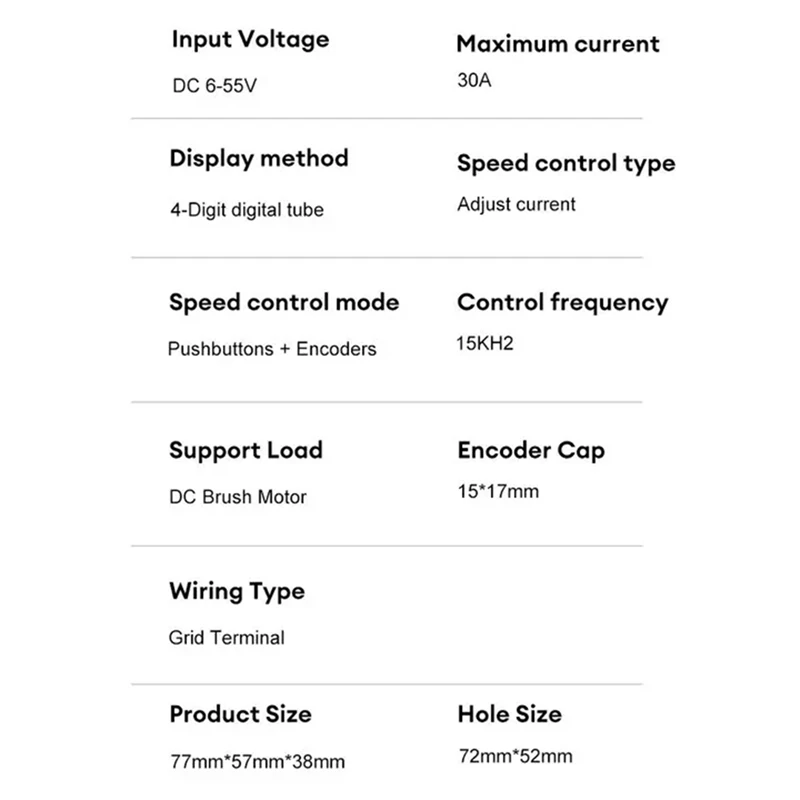Select the Pushbuttons + Encoders text
Screen dimensions: 800x800
[x=272, y=349]
